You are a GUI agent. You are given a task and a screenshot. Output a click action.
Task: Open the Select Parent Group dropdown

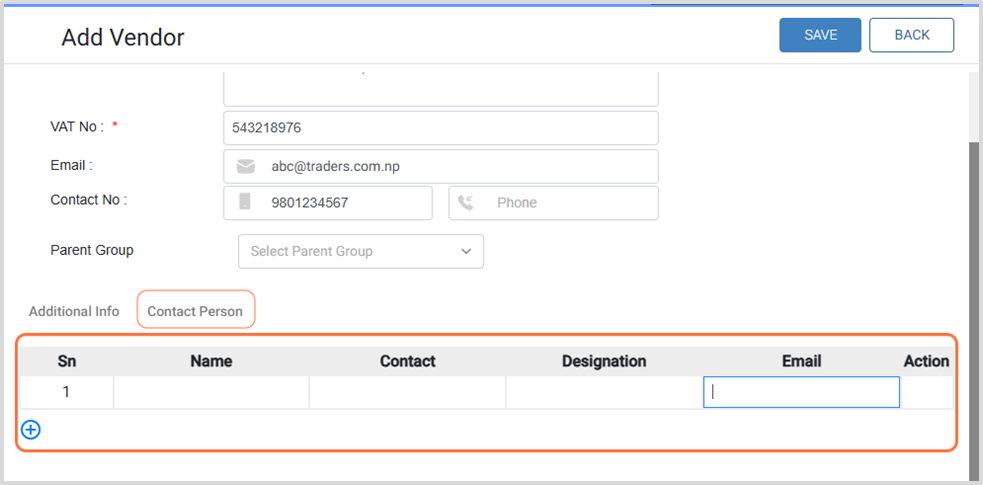pos(360,251)
